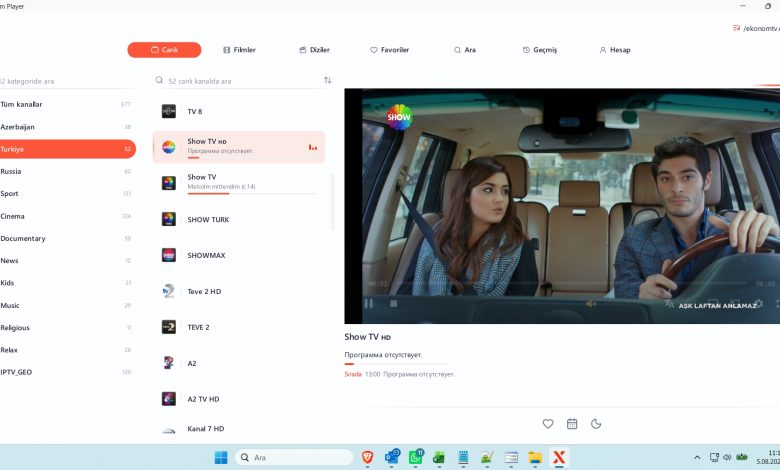Select the Religious category

[67, 327]
